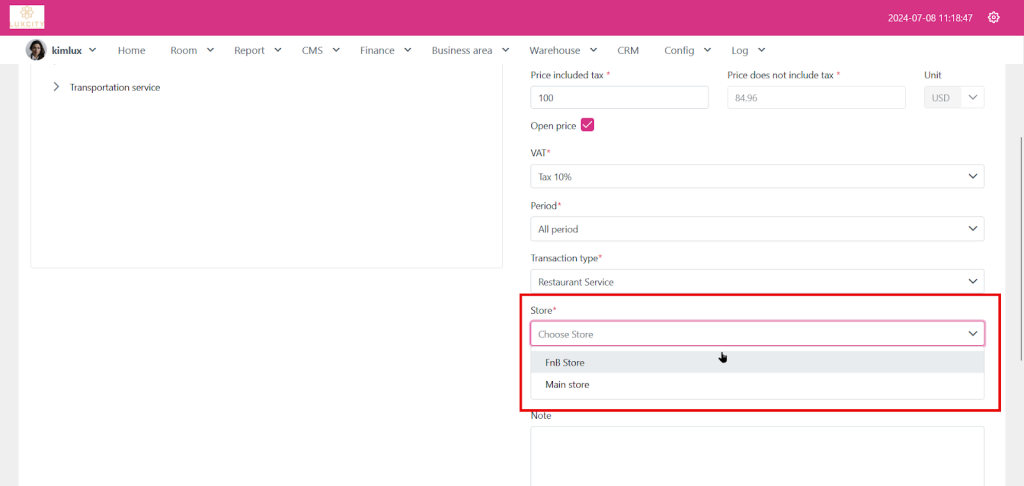Viewport: 1024px width, 486px height.
Task: Toggle the Open price checkbox
Action: coord(588,125)
